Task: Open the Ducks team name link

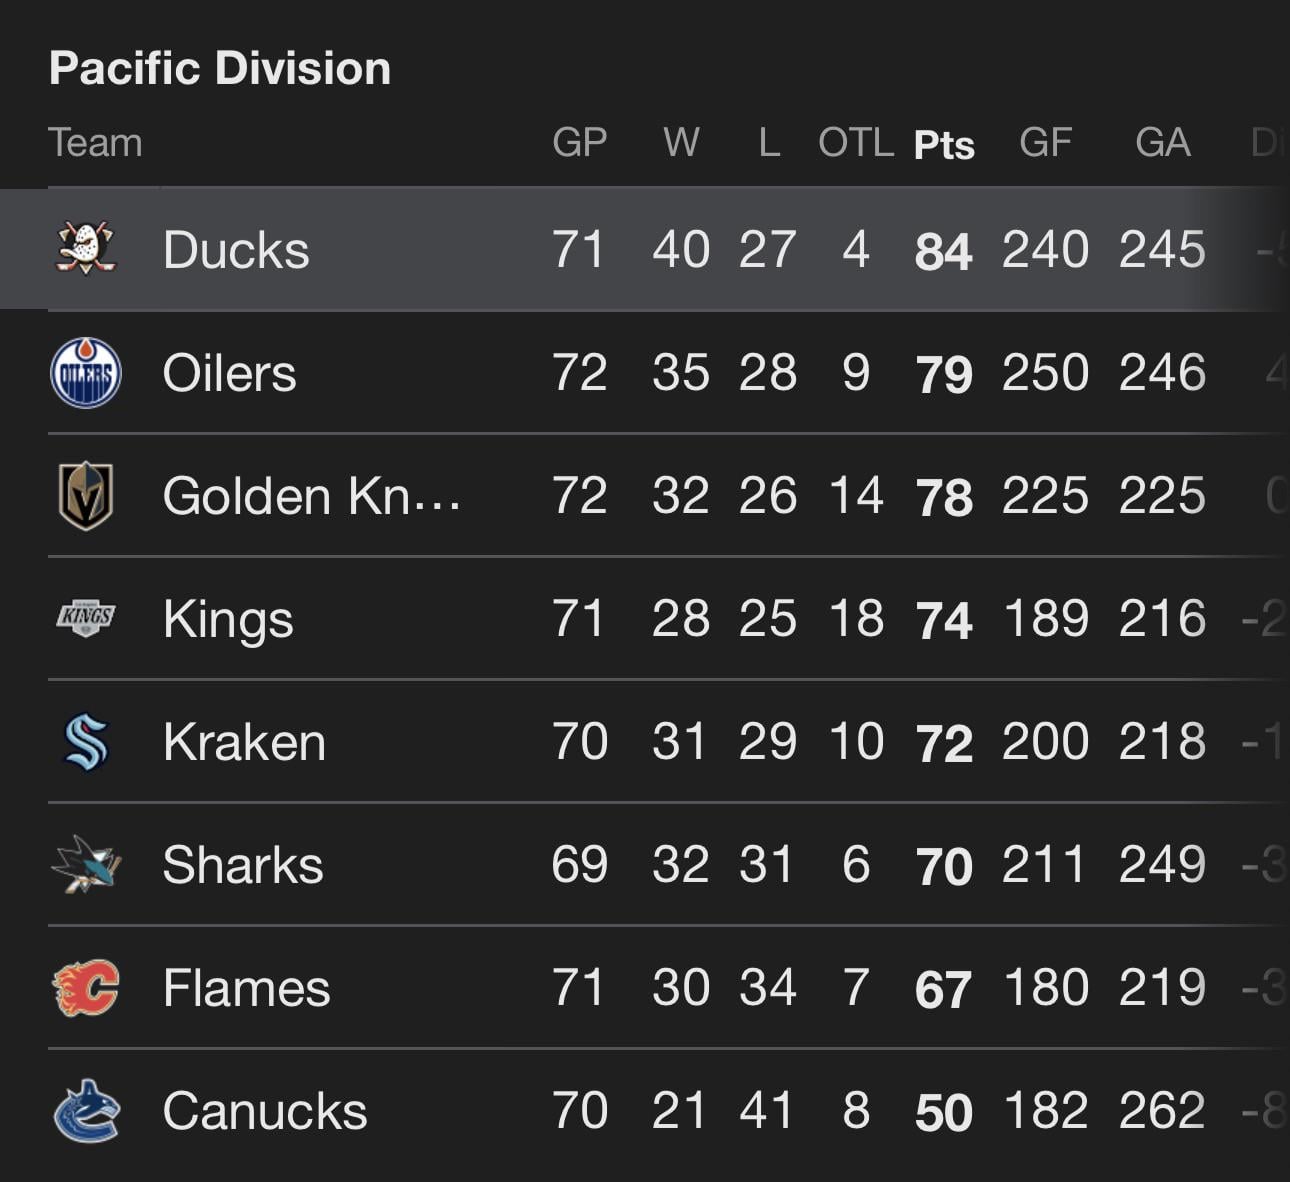Action: 236,249
